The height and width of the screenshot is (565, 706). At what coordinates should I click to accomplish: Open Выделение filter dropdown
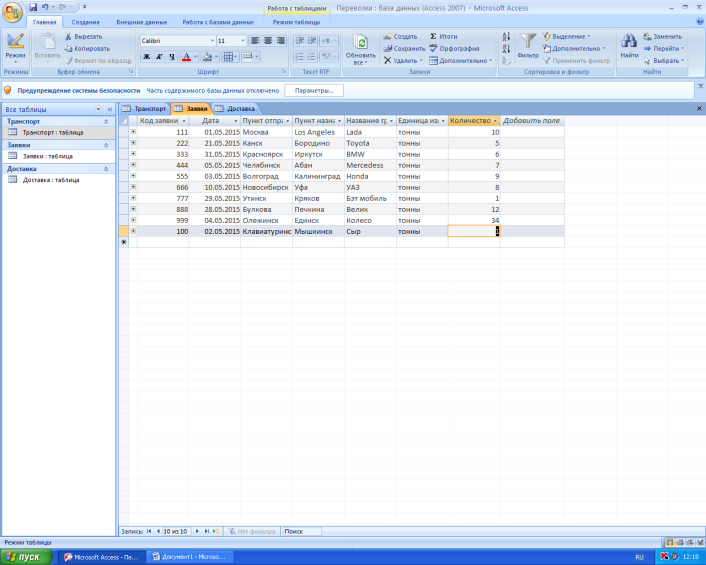[567, 36]
